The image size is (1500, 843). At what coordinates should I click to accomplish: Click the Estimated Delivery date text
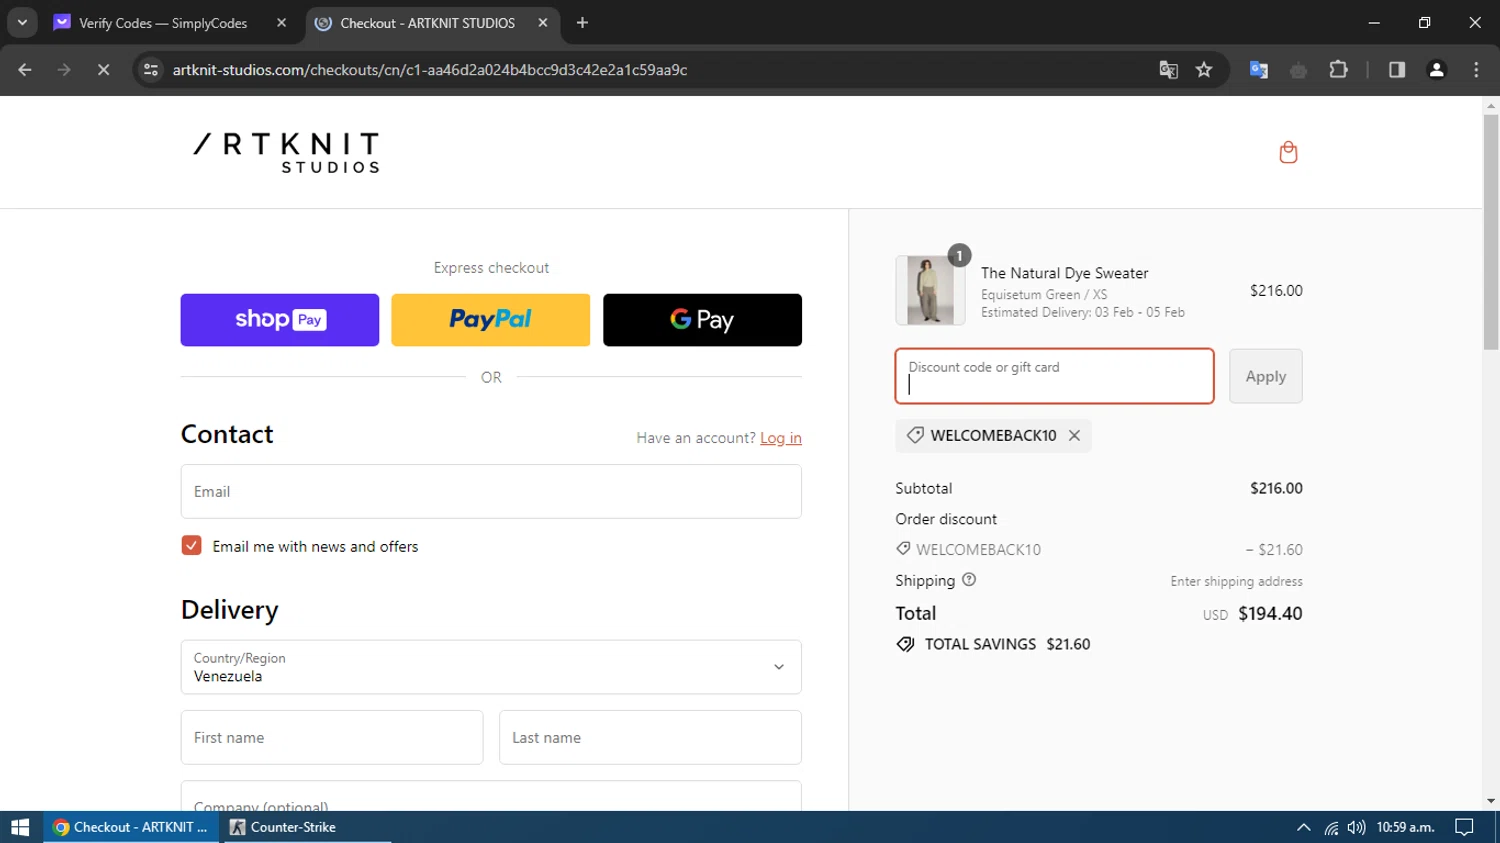[1082, 312]
